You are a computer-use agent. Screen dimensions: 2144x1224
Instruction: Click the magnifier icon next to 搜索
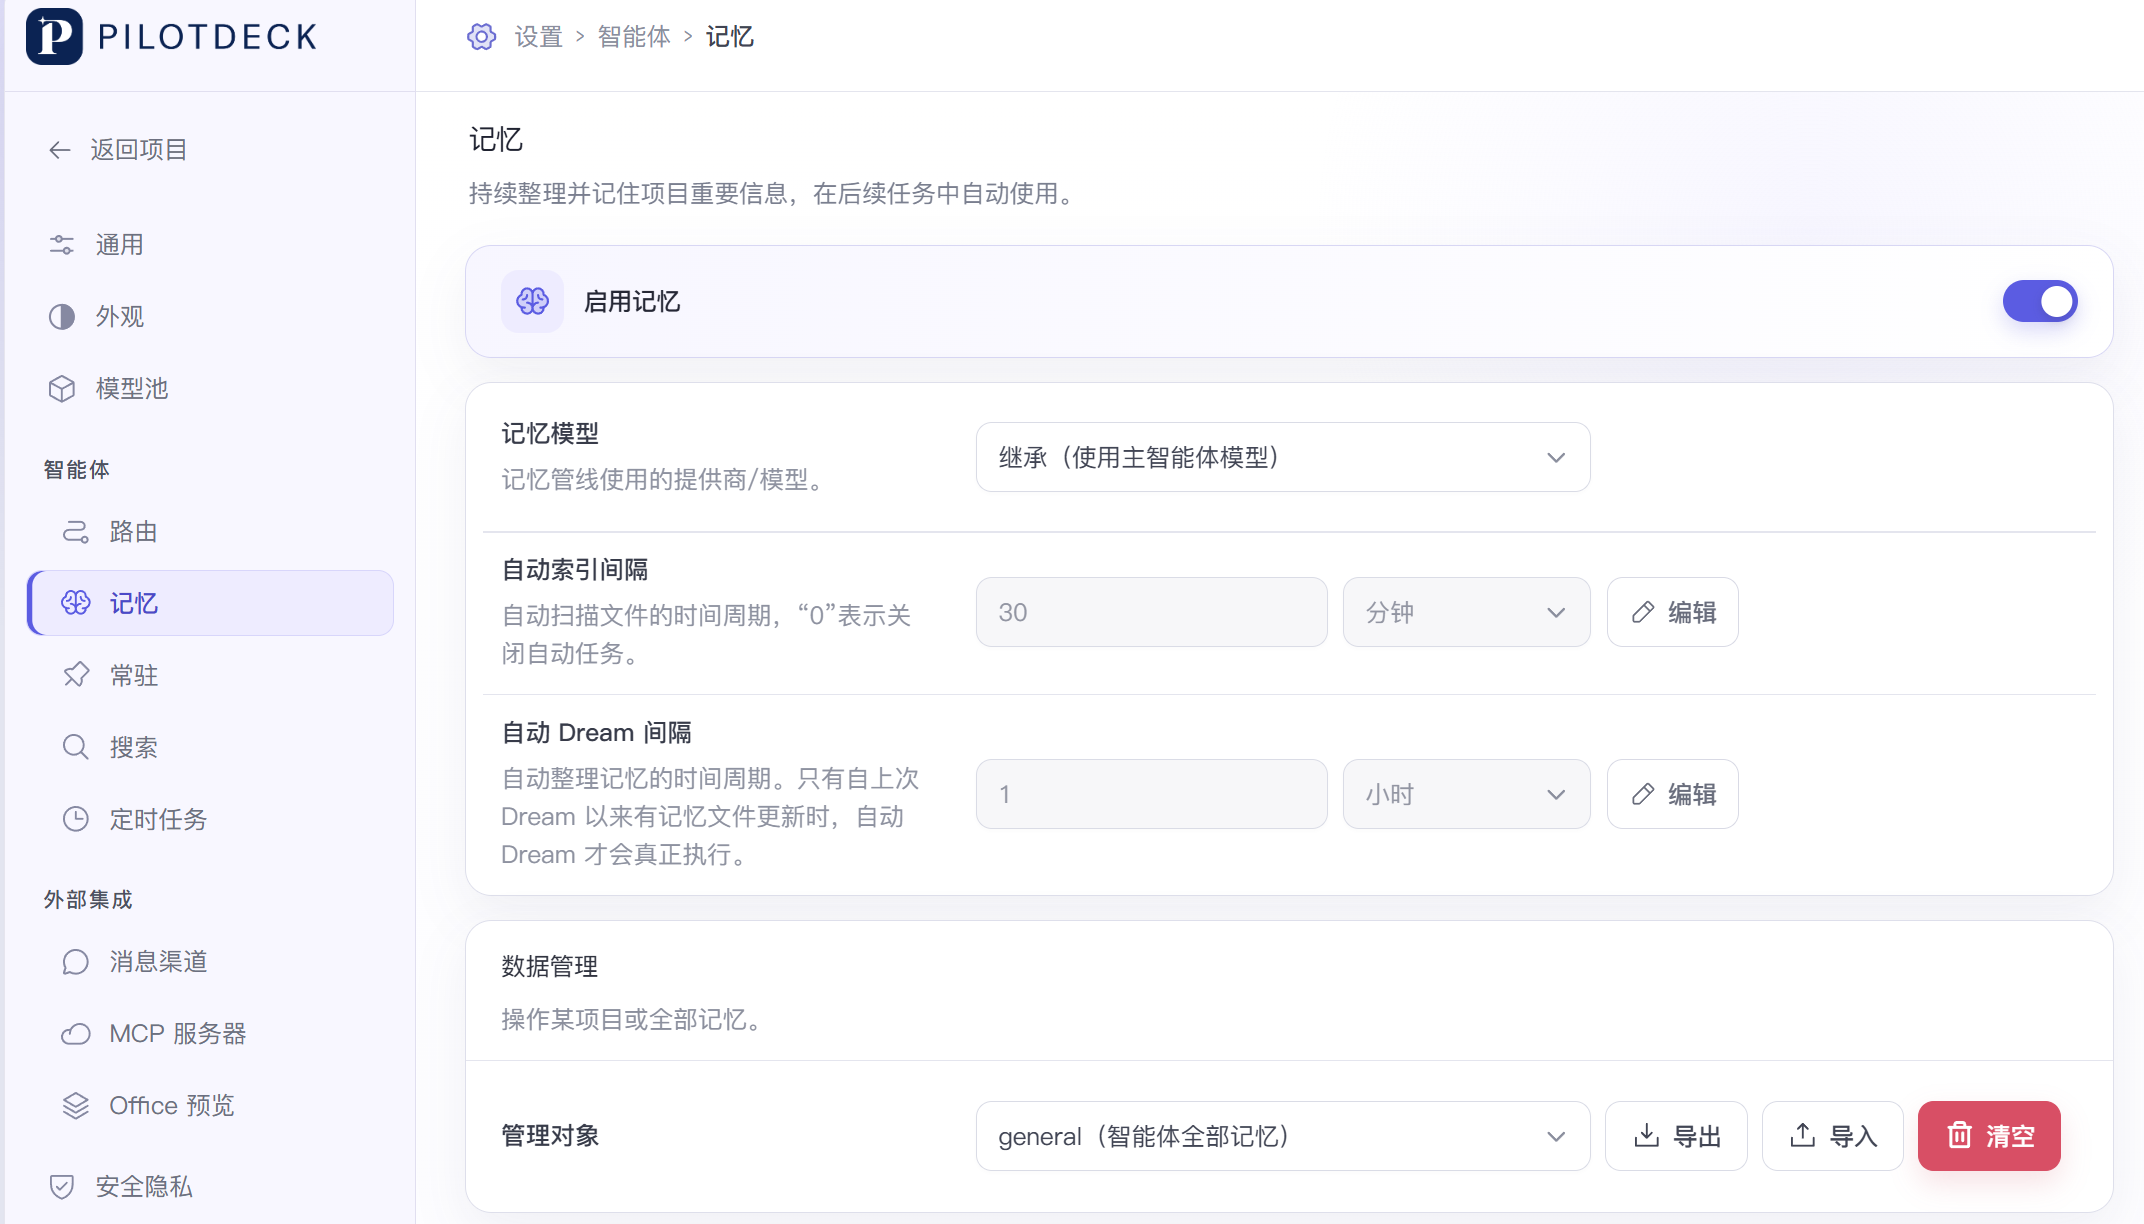76,747
